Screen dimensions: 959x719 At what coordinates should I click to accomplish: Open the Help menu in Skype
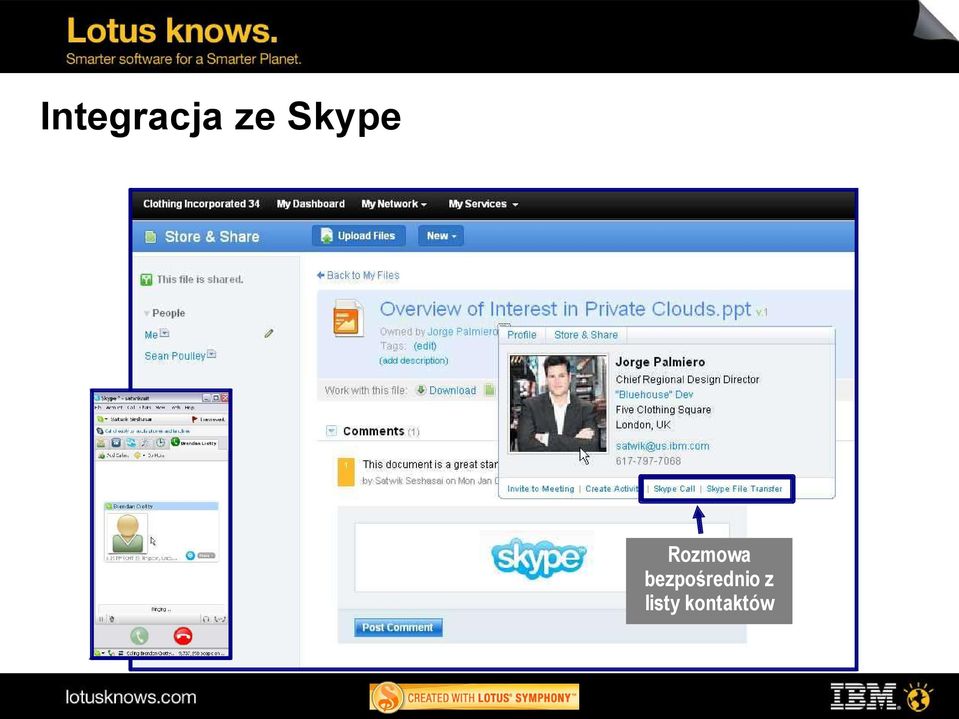(x=189, y=407)
